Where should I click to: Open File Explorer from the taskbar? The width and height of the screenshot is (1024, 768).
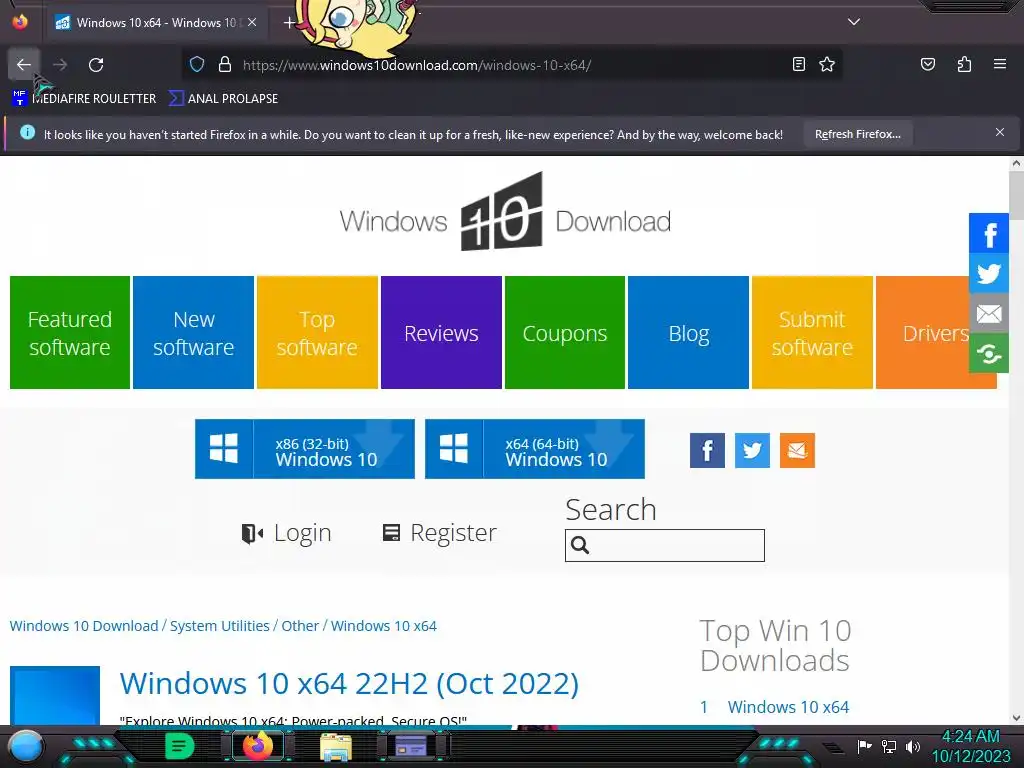(x=336, y=746)
